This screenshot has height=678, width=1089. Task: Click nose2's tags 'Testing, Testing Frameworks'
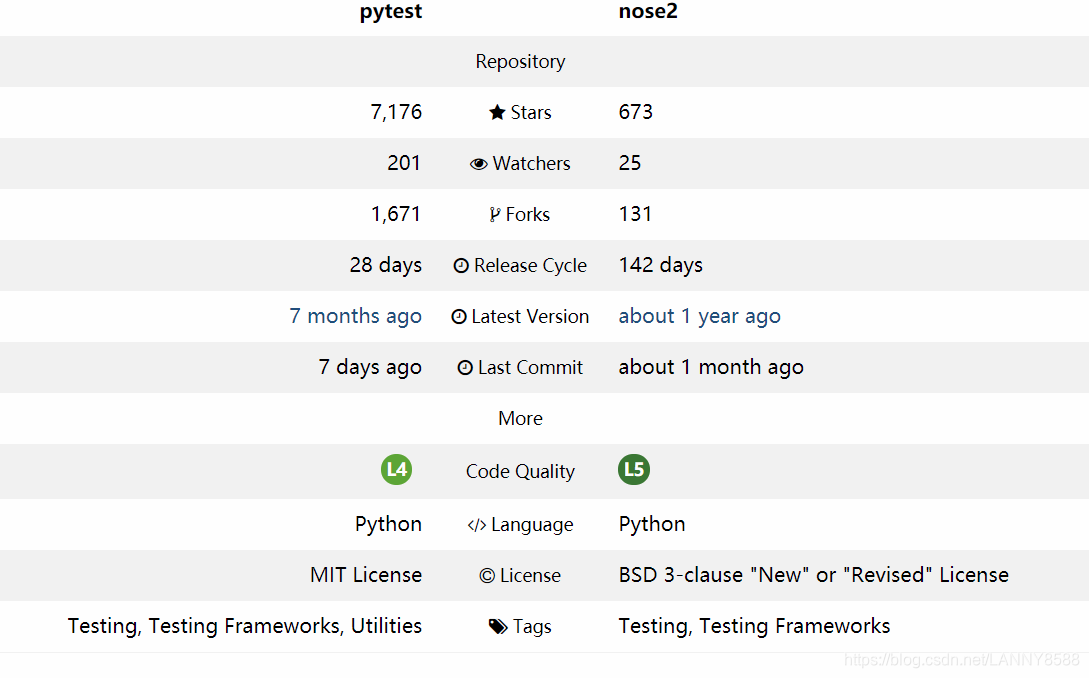[x=754, y=627]
